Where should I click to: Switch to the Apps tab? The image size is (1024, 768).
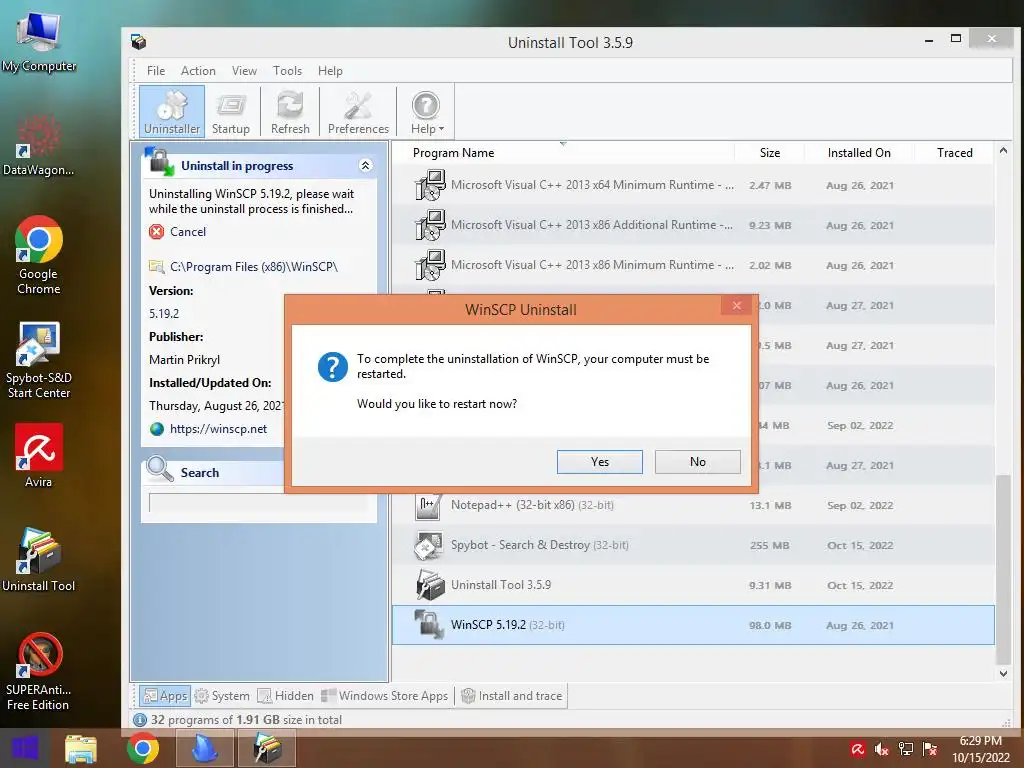coord(165,696)
